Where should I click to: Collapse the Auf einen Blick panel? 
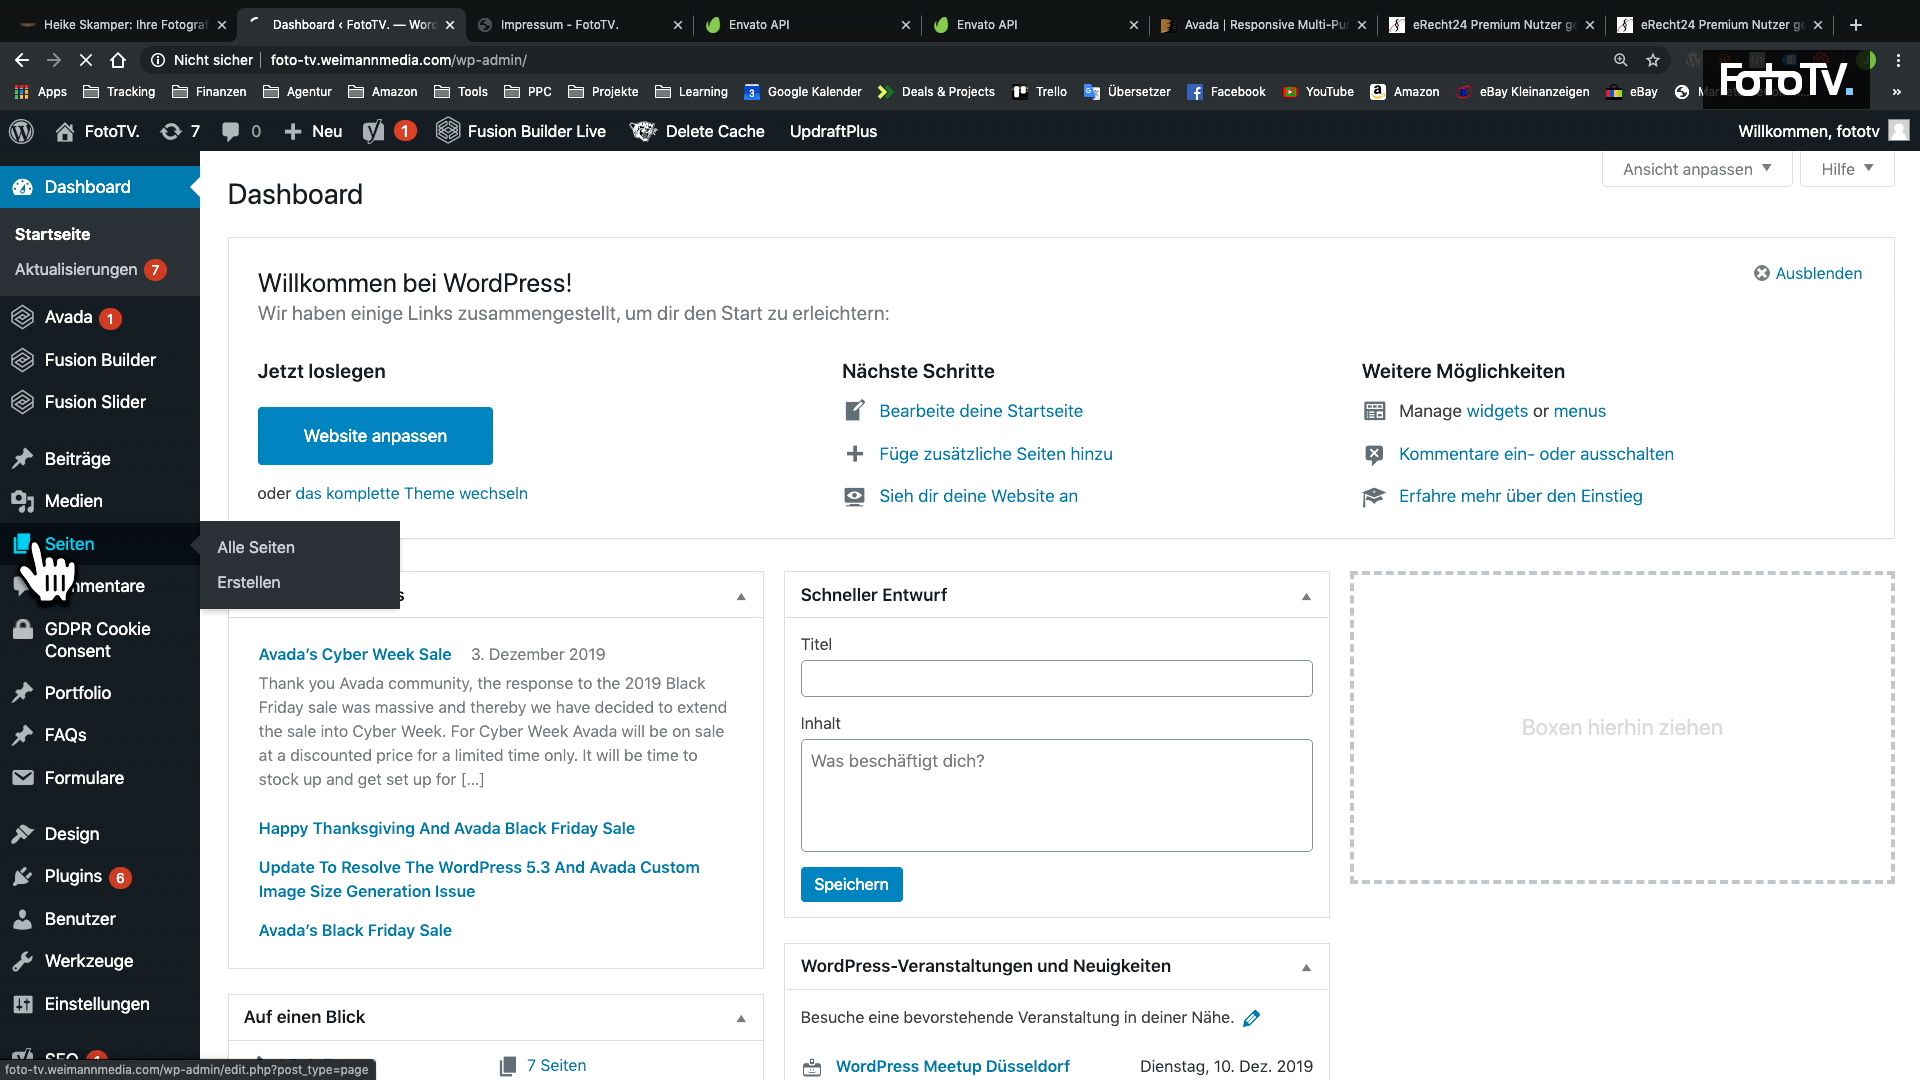(x=741, y=1018)
